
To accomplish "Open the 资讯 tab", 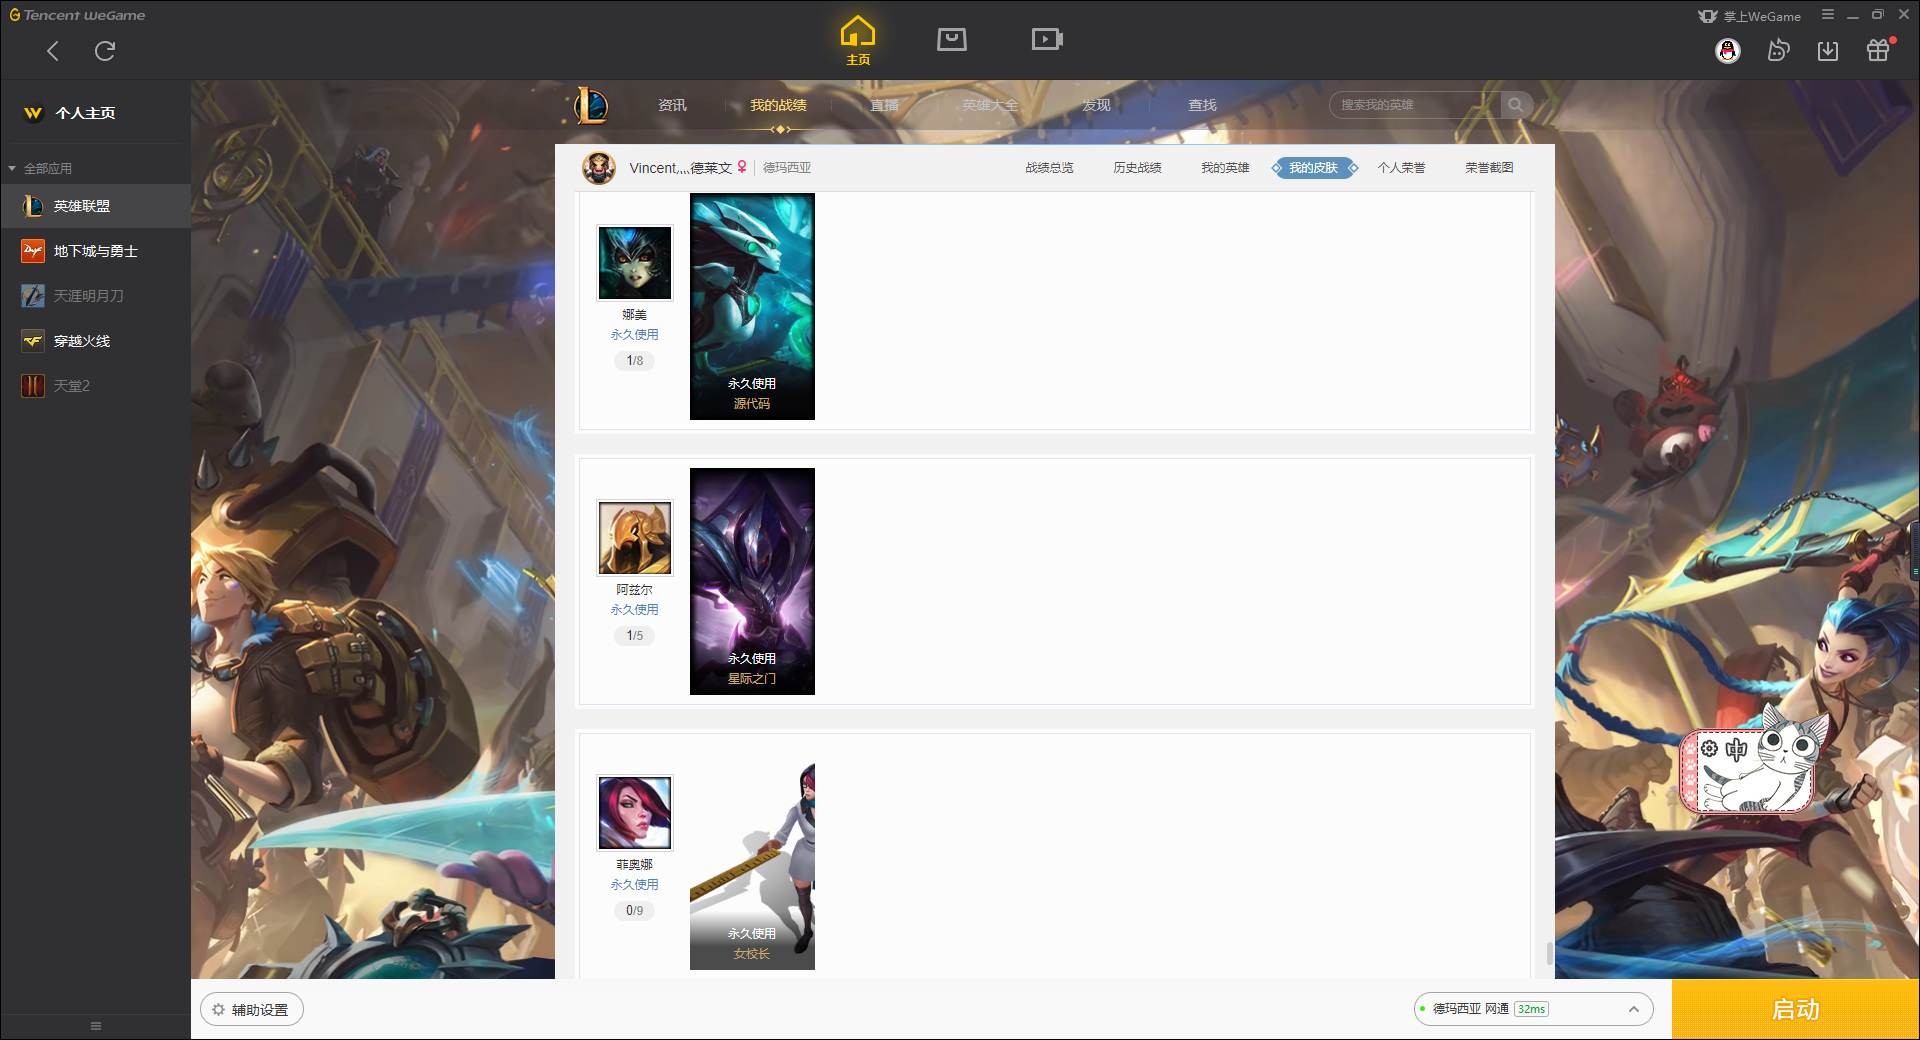I will (672, 105).
